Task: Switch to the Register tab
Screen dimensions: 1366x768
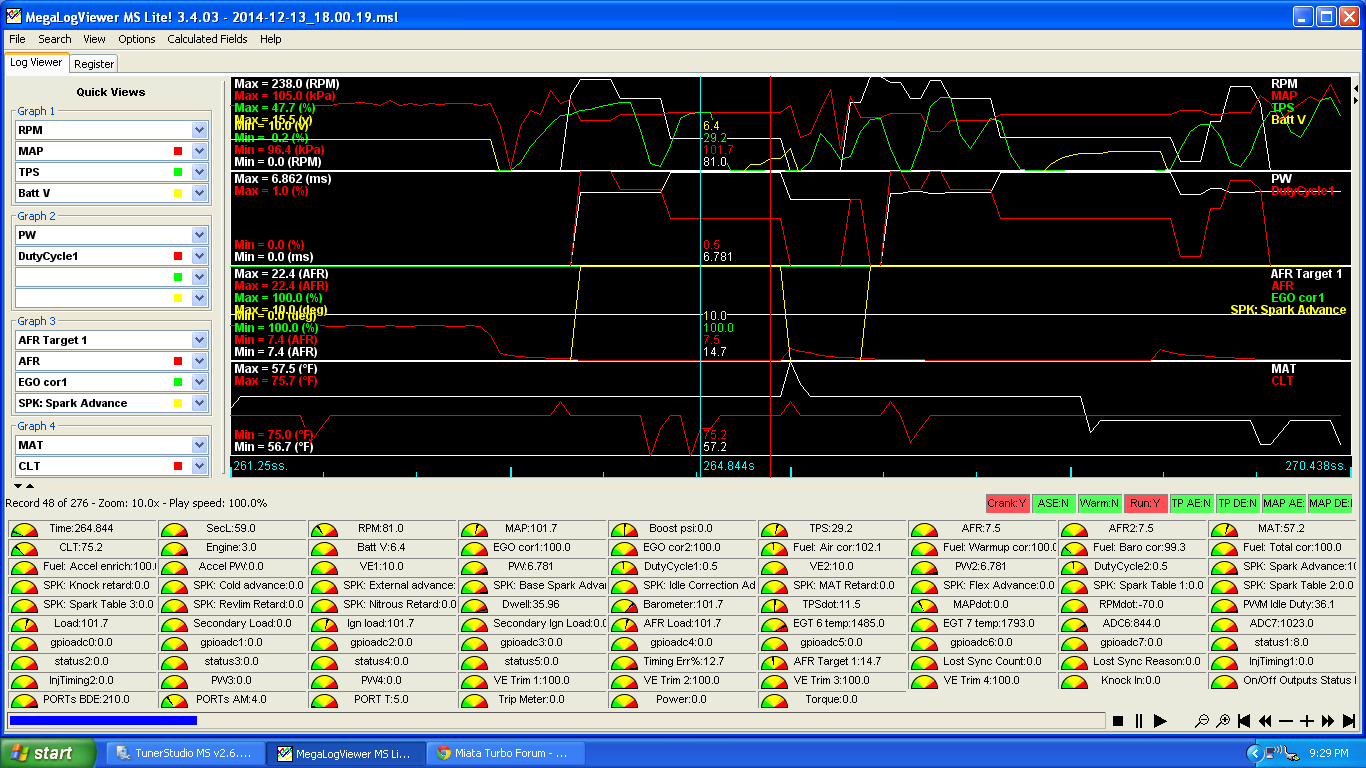Action: coord(93,62)
